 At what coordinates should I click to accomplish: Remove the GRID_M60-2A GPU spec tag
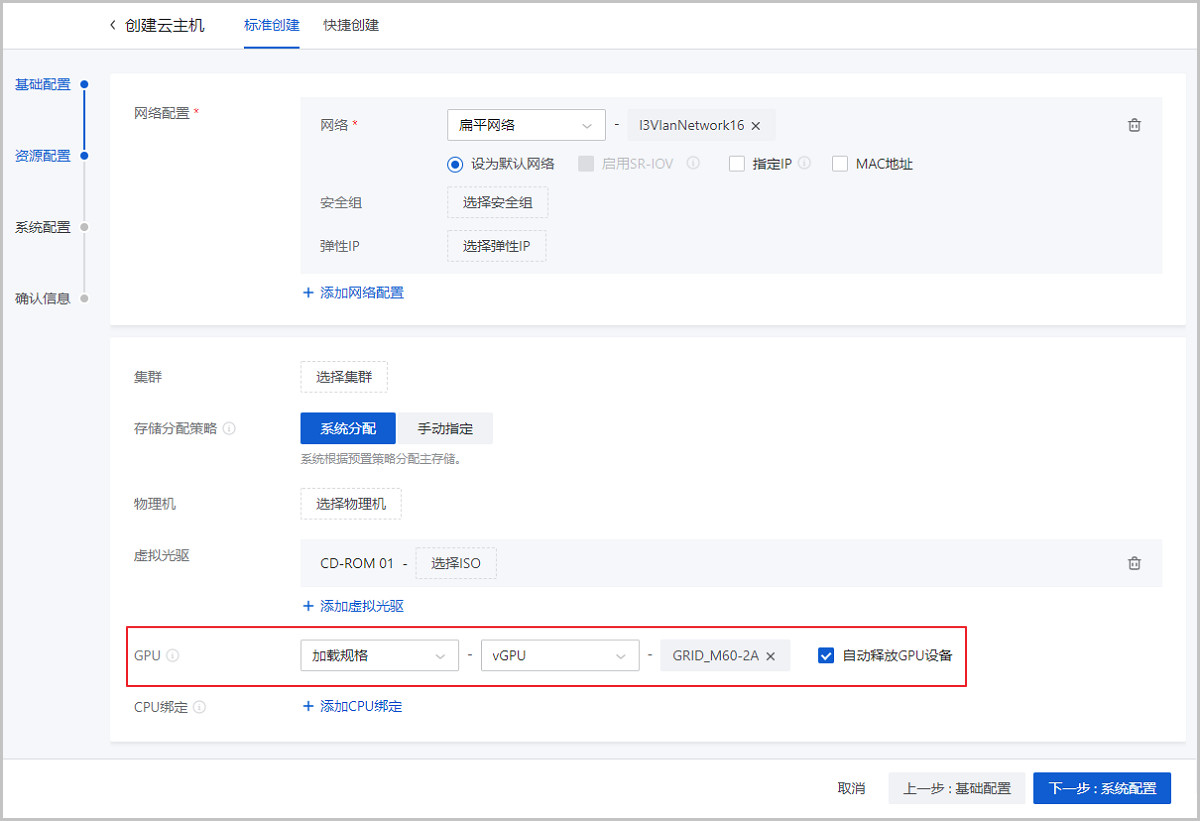tap(771, 656)
